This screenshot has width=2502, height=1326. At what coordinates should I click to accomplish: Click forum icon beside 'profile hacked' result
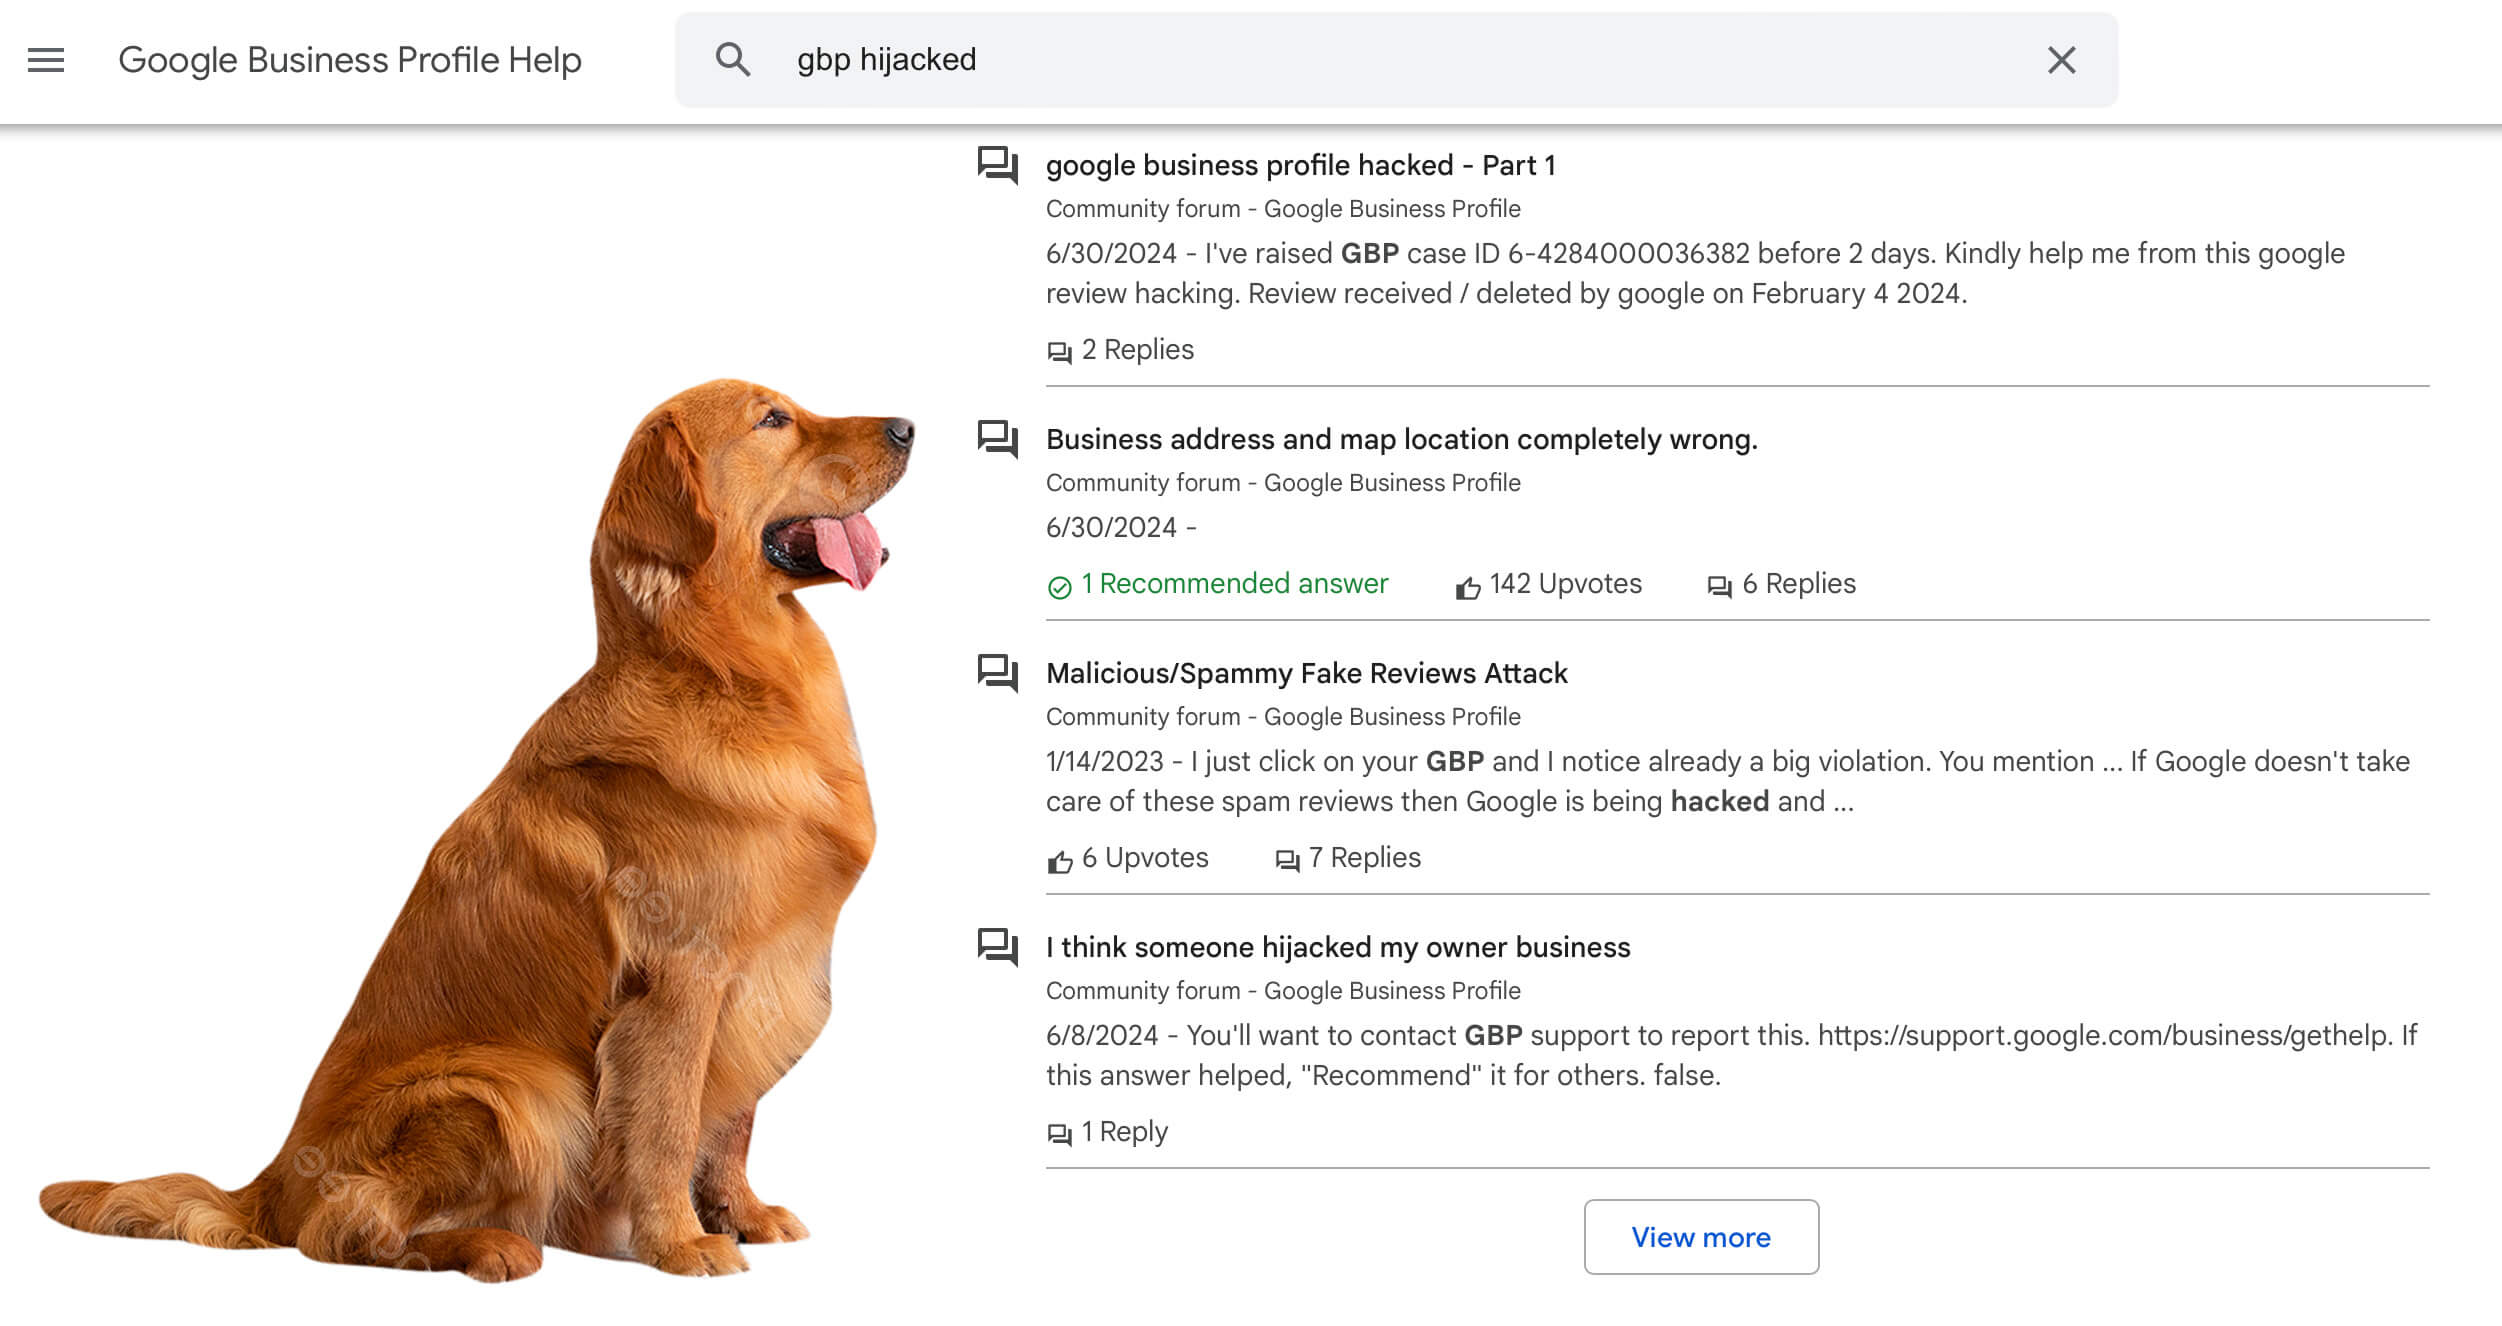tap(997, 164)
